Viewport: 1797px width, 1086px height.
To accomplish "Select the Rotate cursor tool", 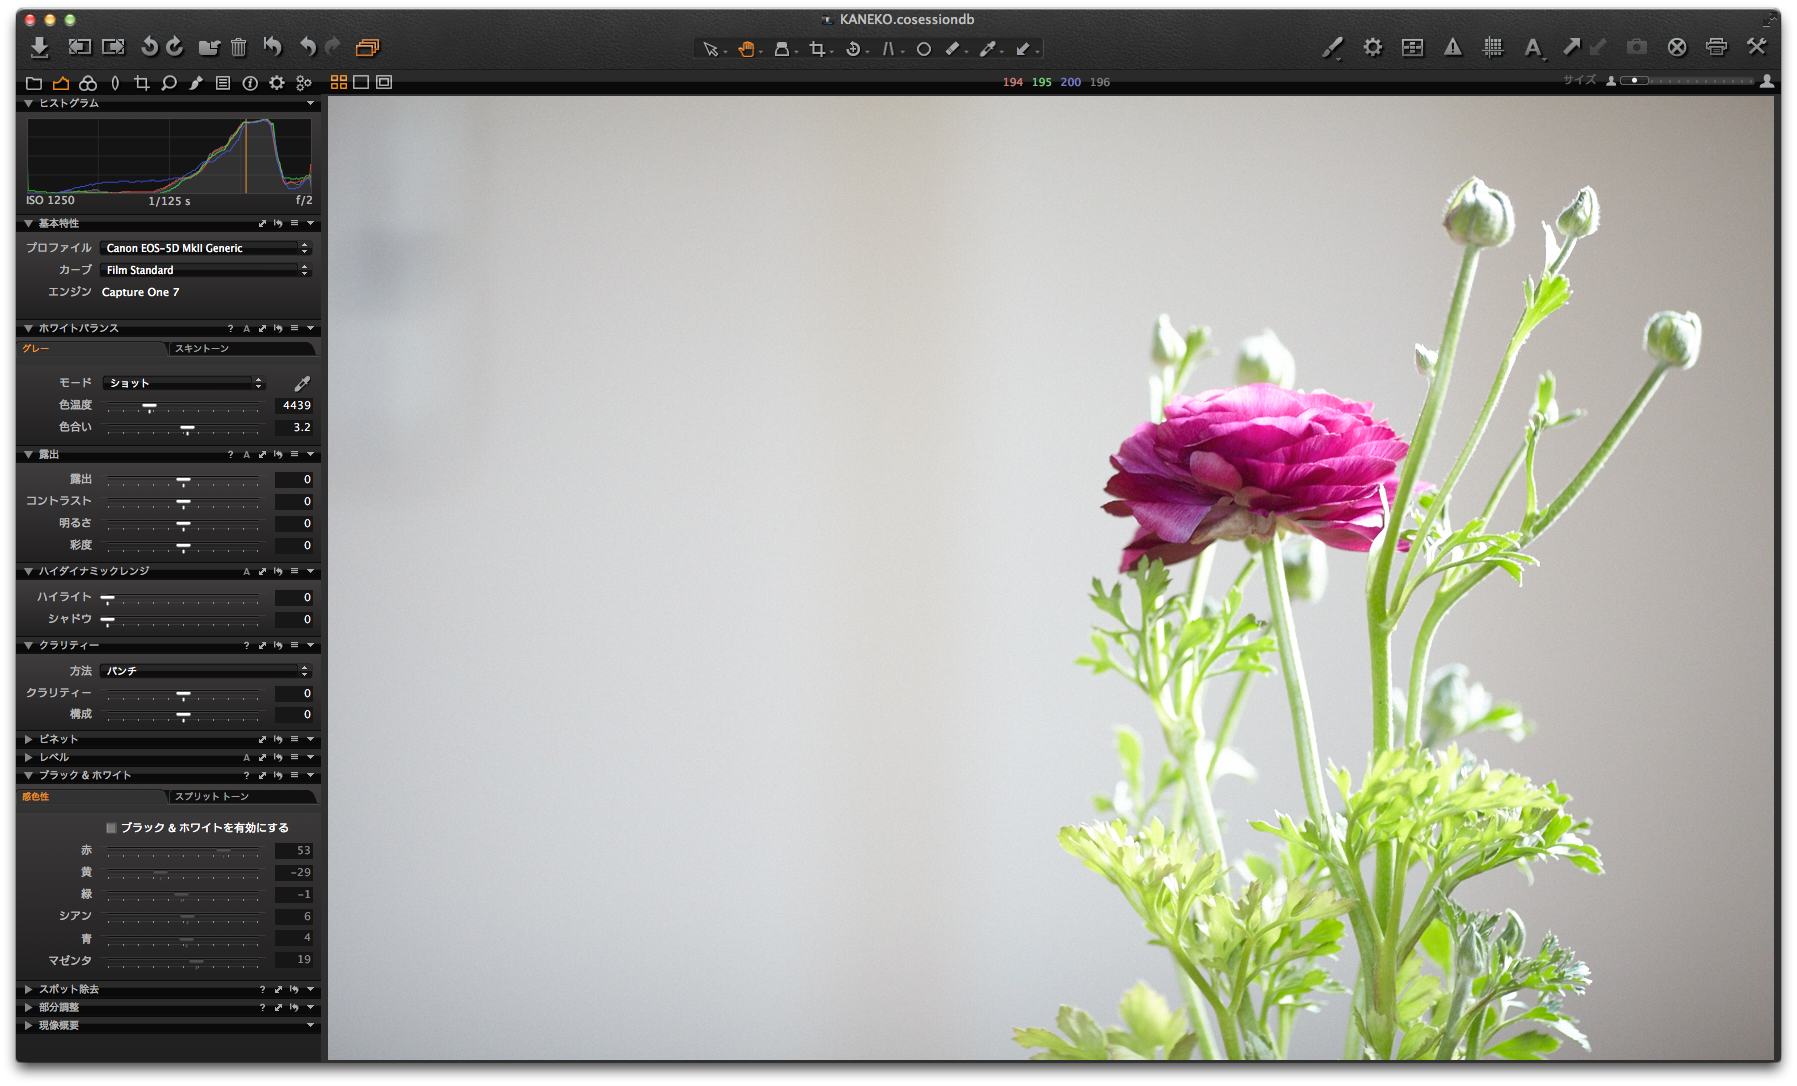I will pos(853,47).
